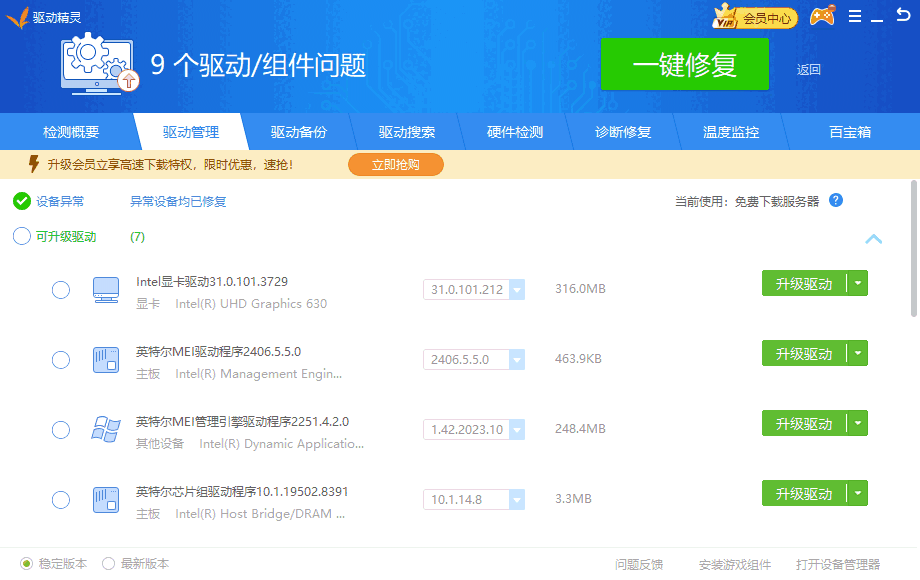Image resolution: width=920 pixels, height=580 pixels.
Task: Click the blue help question mark icon
Action: pos(836,200)
